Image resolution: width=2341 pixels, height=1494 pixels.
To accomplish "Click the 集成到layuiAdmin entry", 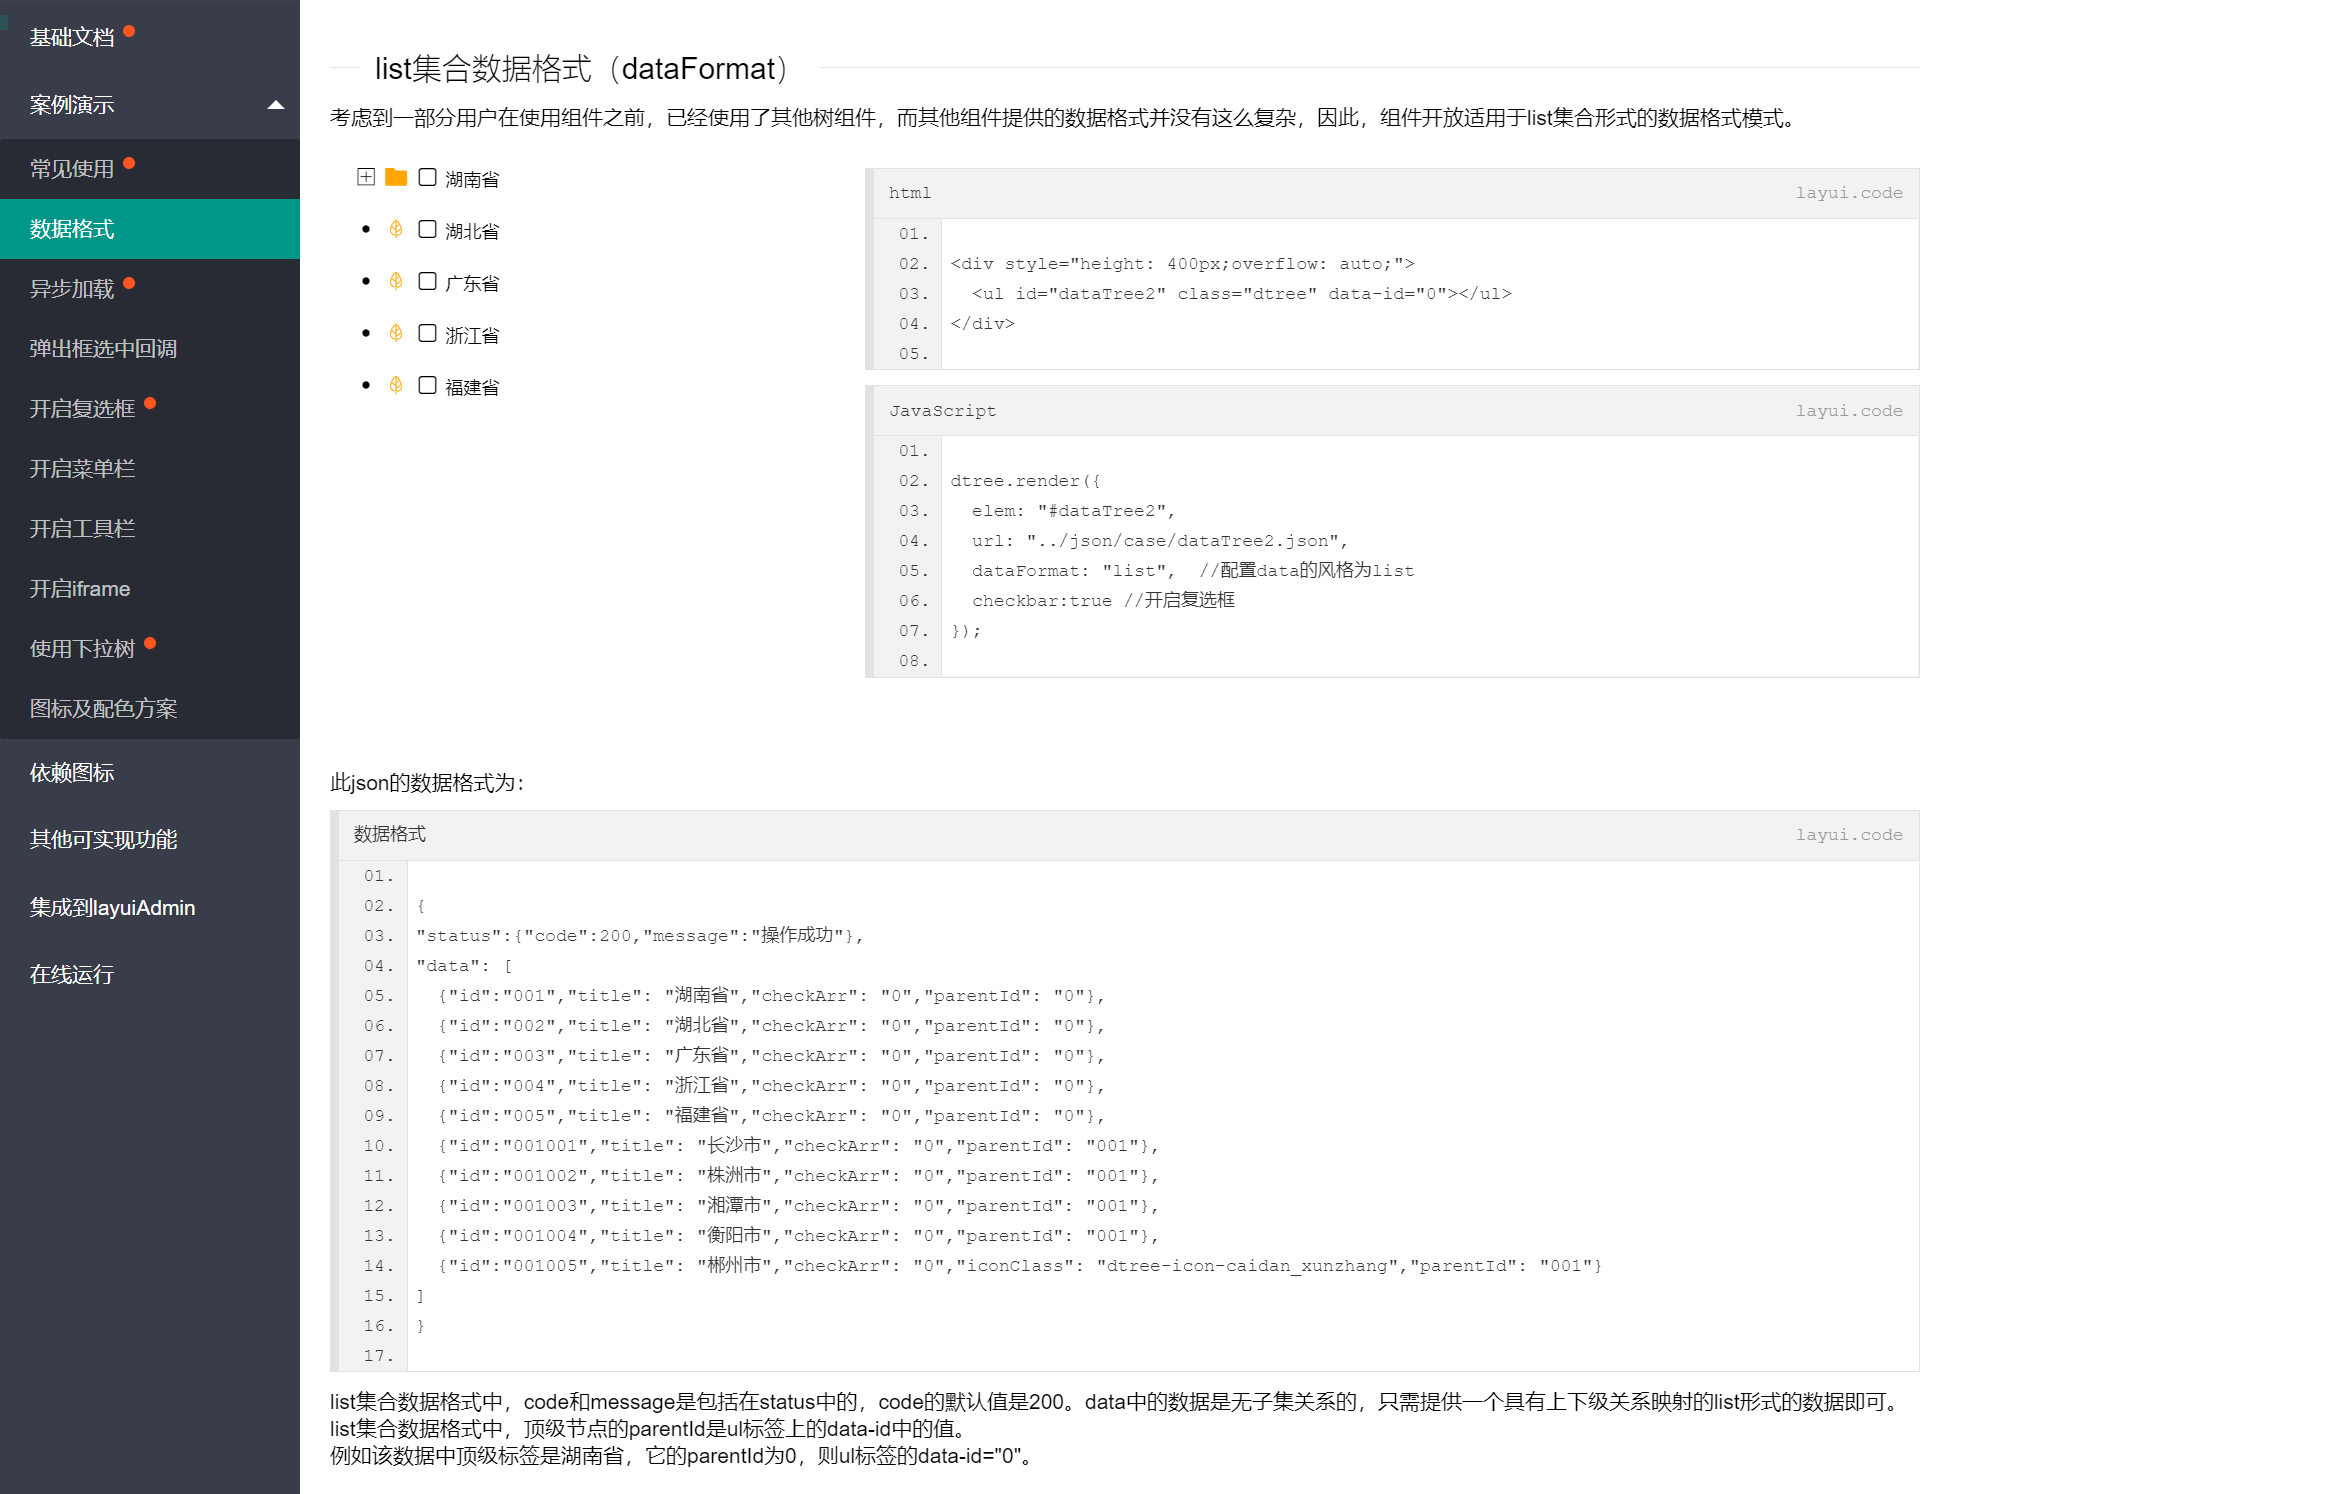I will click(x=112, y=906).
